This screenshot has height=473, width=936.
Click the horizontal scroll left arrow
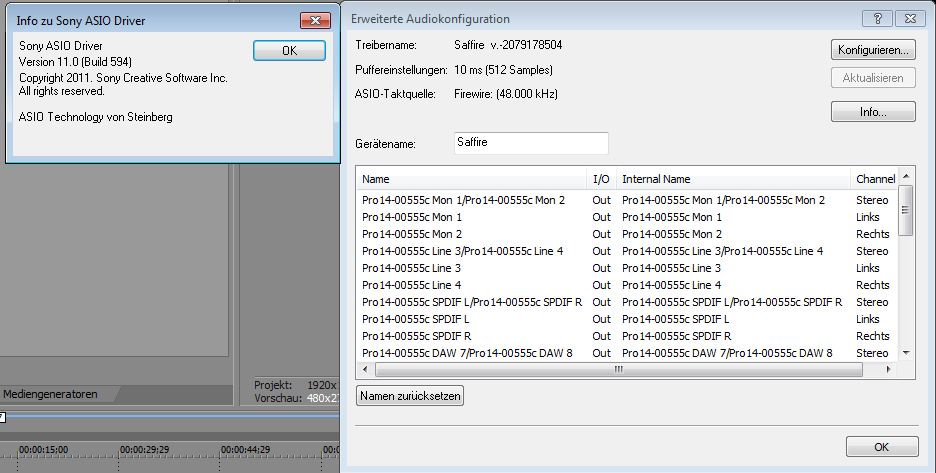(365, 370)
